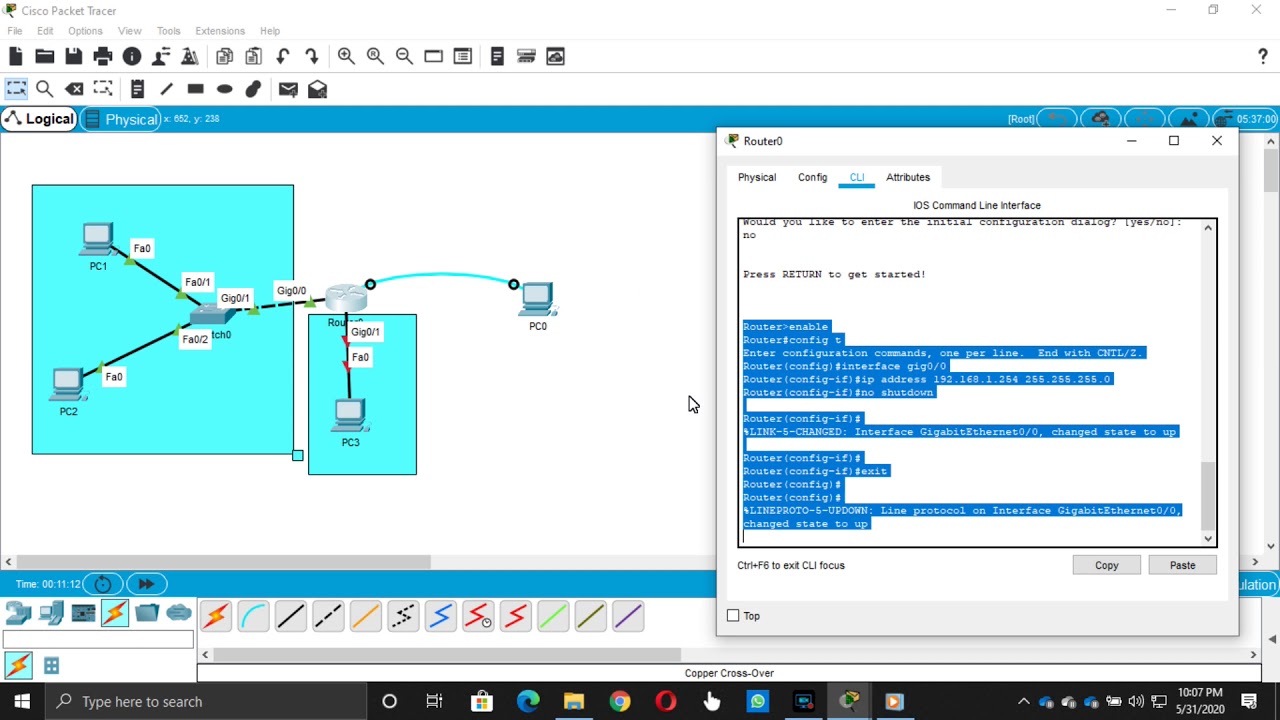Open File Explorer from the taskbar

click(574, 702)
